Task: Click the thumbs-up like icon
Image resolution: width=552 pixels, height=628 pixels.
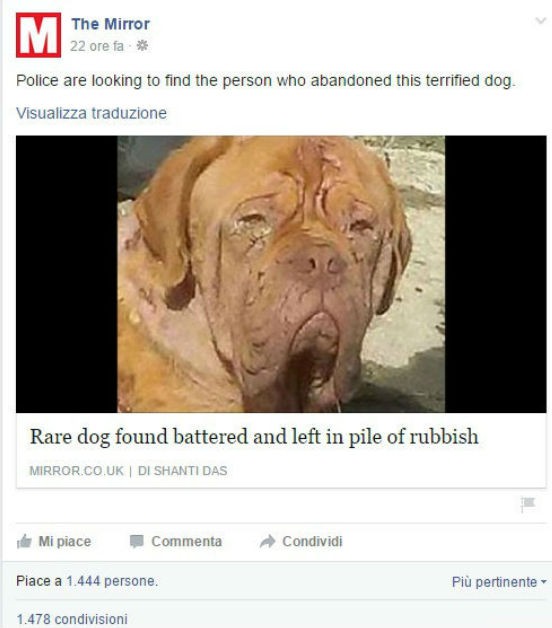Action: click(x=24, y=541)
